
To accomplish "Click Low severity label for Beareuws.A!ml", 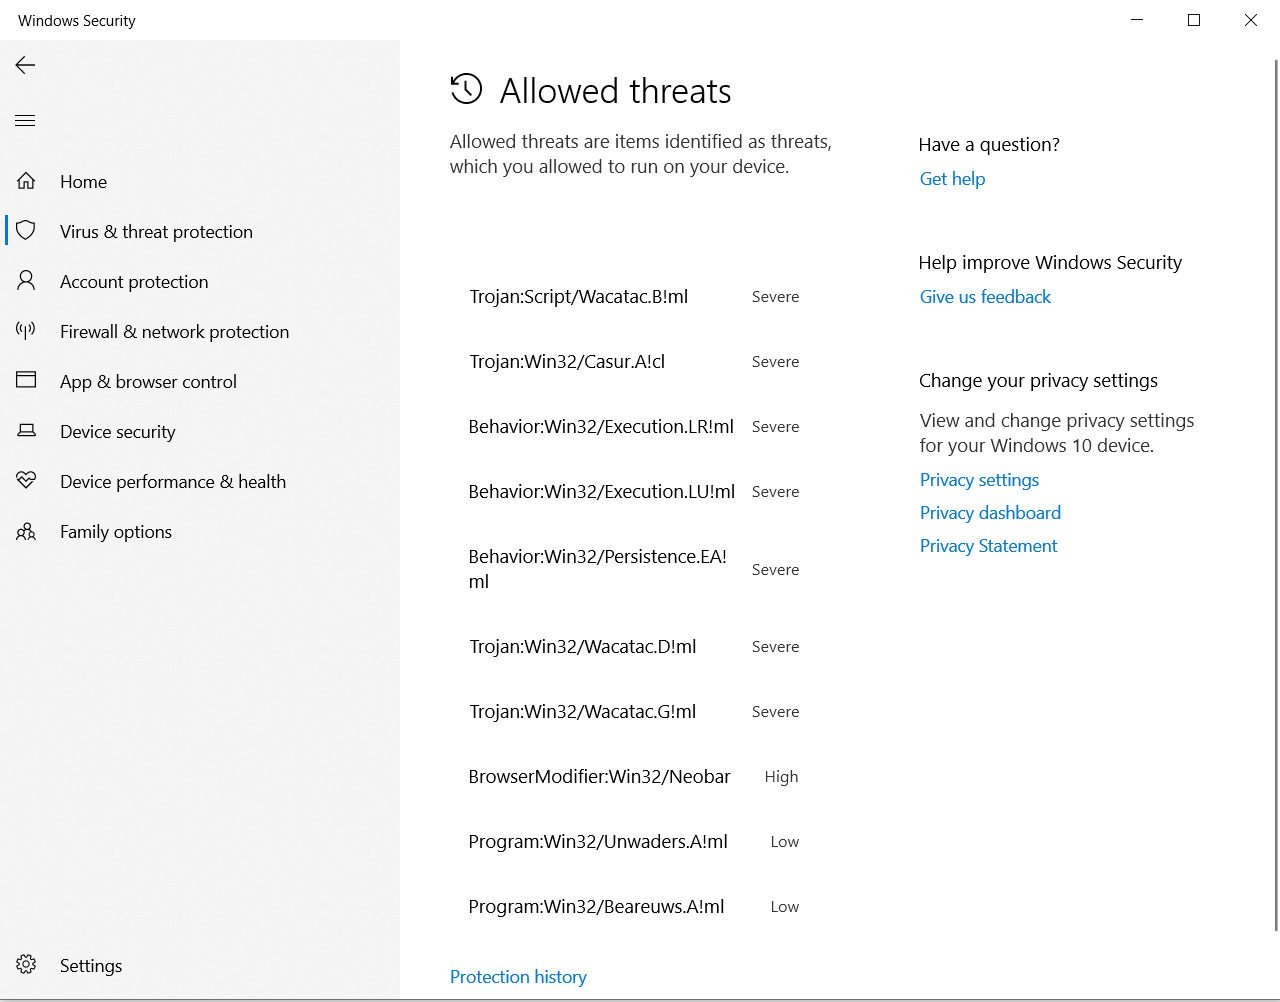I will click(784, 907).
